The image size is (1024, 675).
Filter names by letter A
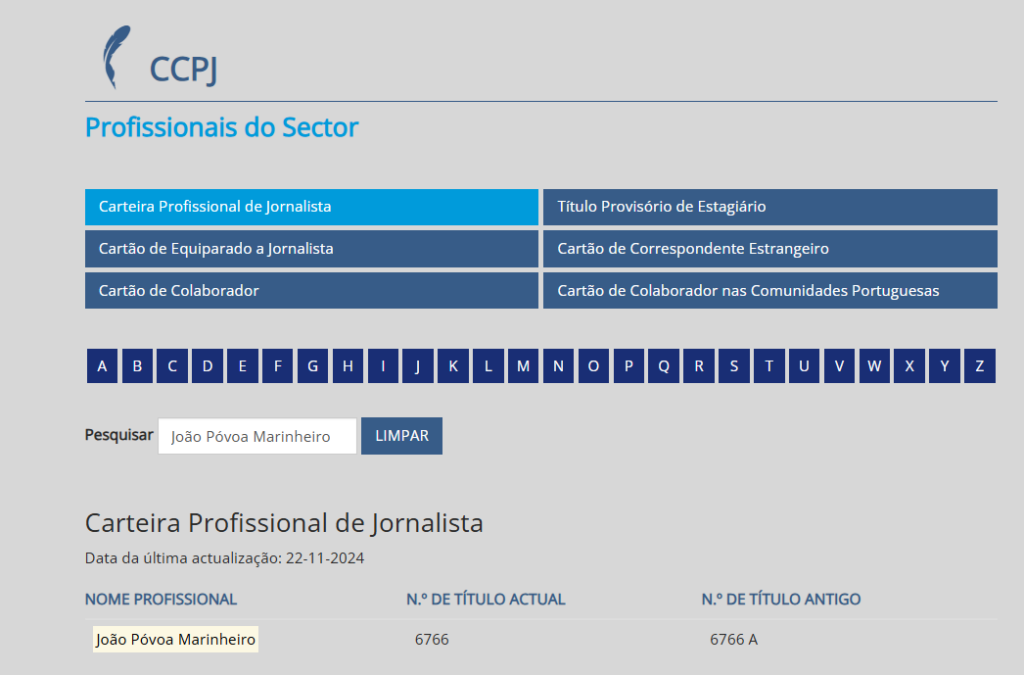pos(102,366)
